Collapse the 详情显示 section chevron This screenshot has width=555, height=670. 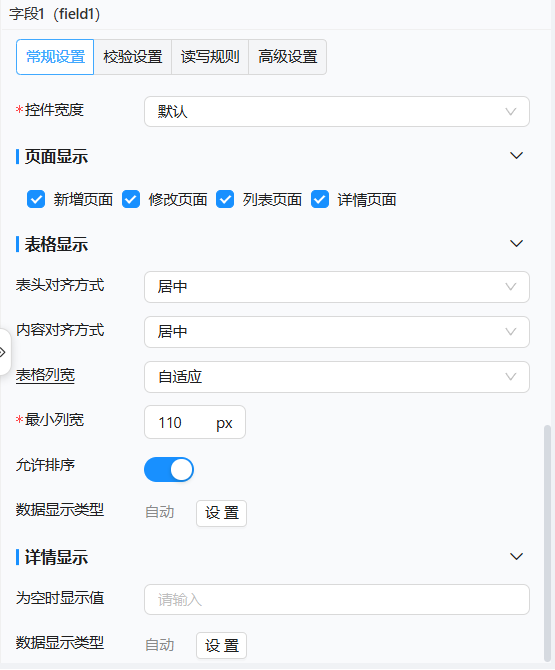(x=516, y=557)
